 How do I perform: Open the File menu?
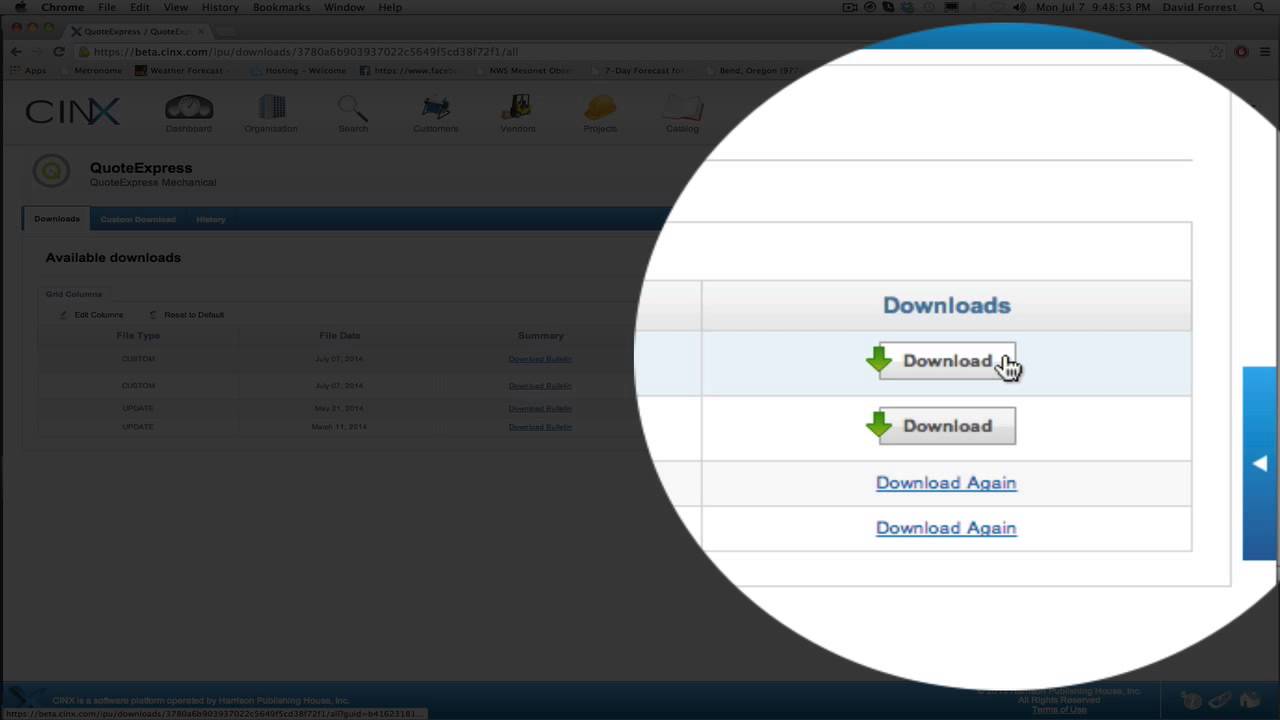click(x=107, y=7)
